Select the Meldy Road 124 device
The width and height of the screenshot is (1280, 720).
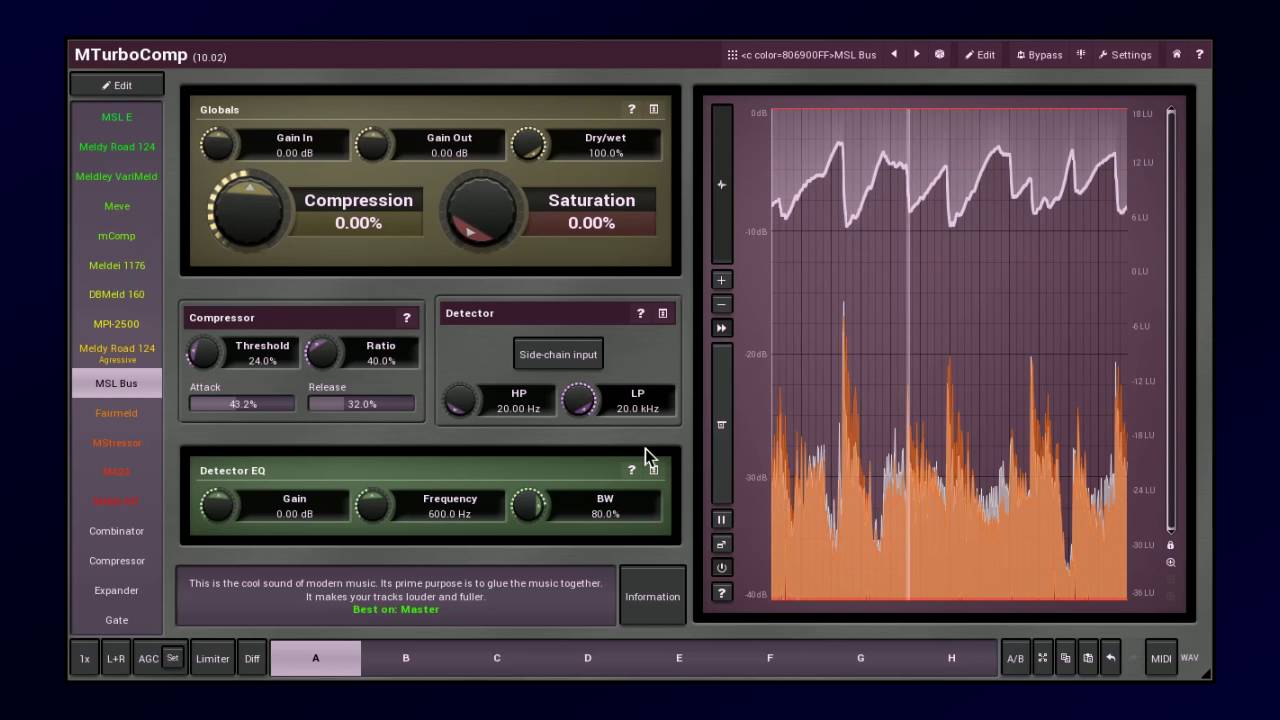(x=117, y=147)
